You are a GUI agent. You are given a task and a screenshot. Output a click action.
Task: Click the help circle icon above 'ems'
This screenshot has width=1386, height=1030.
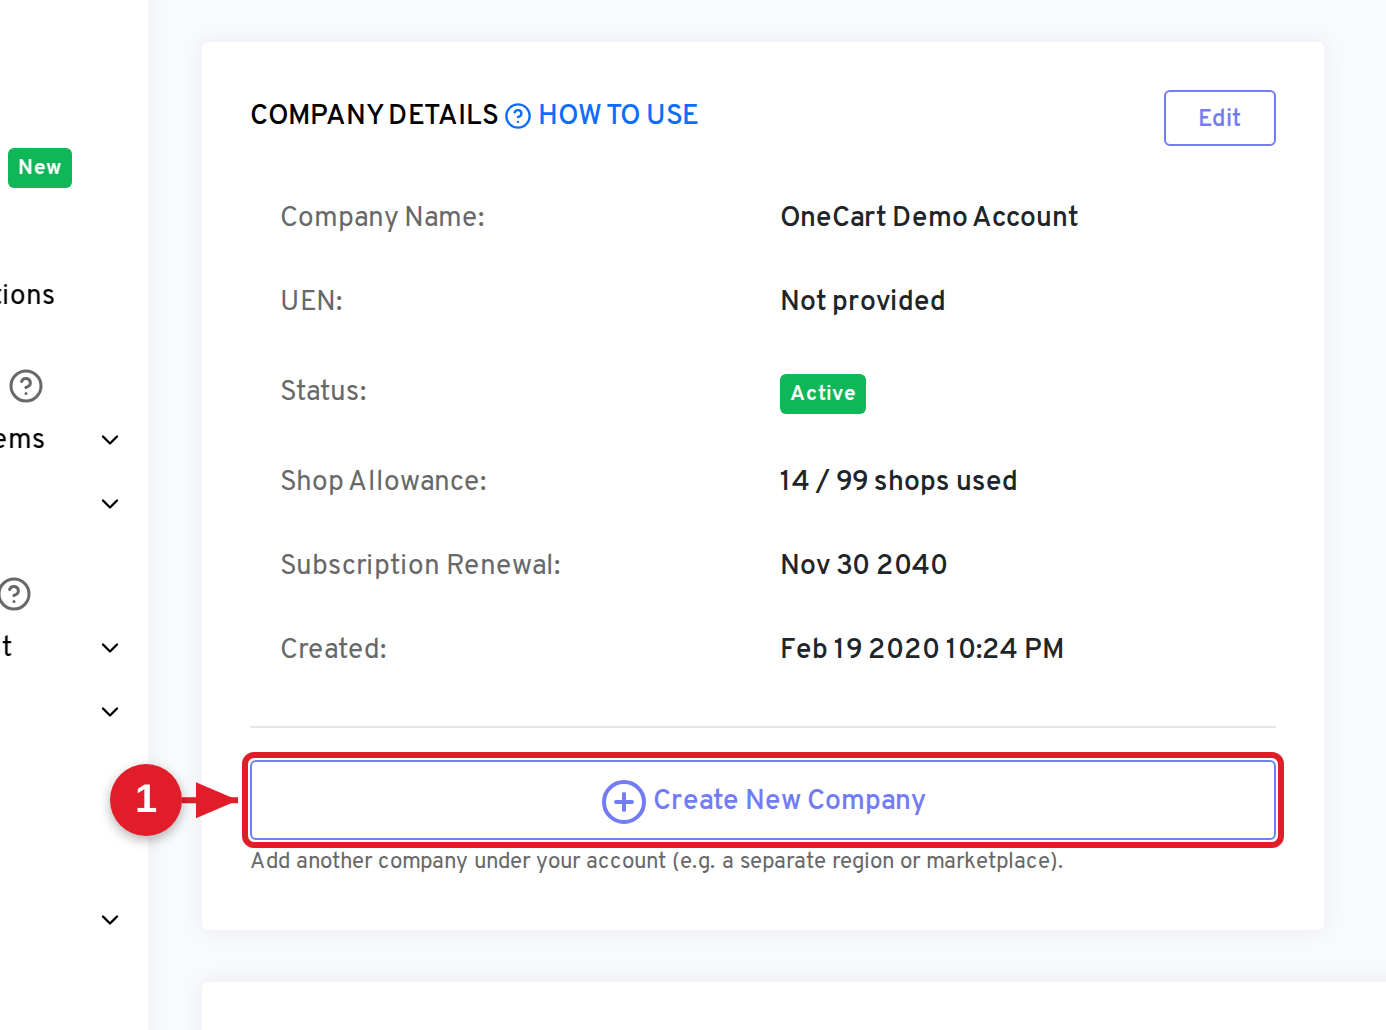(x=26, y=386)
